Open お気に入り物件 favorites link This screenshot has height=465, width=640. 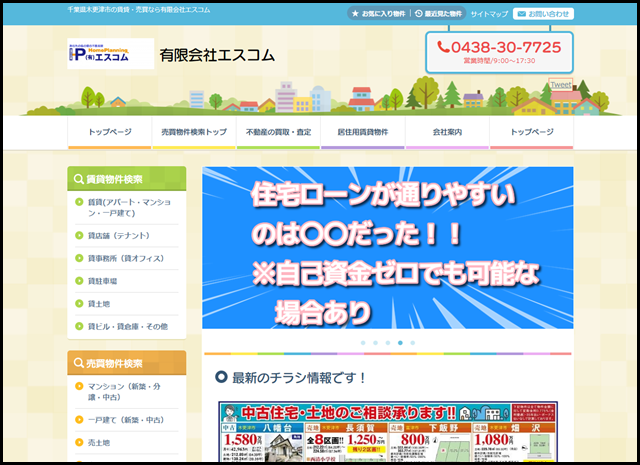[378, 13]
